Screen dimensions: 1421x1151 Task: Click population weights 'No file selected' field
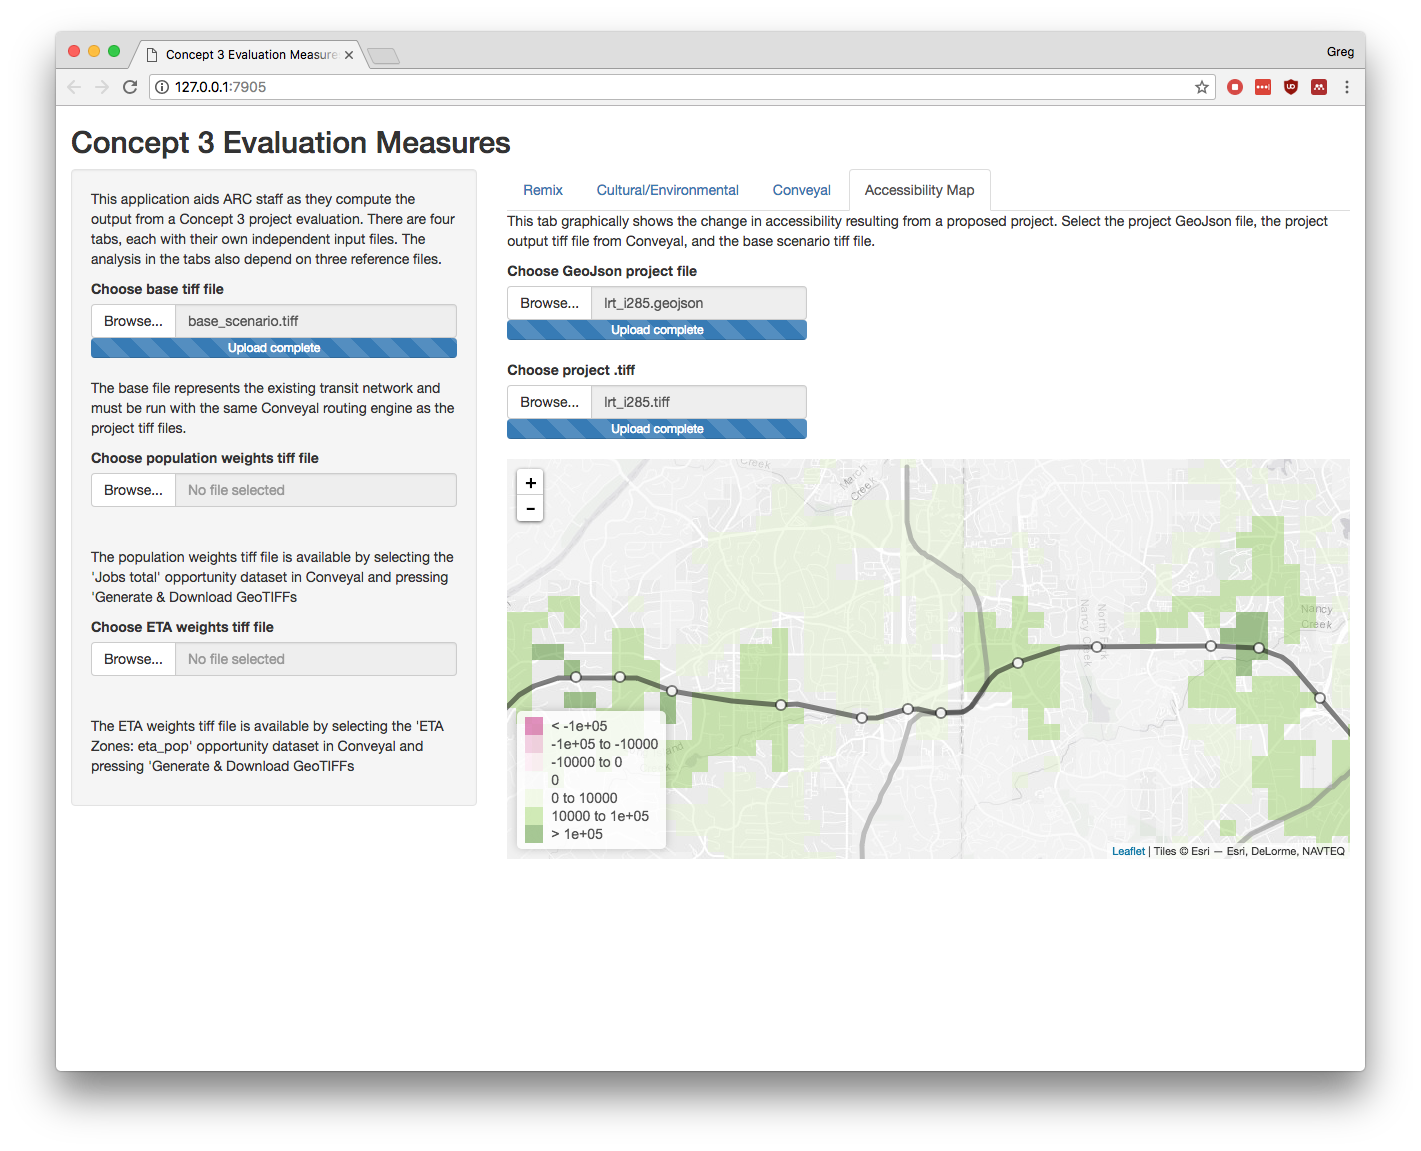pos(316,490)
